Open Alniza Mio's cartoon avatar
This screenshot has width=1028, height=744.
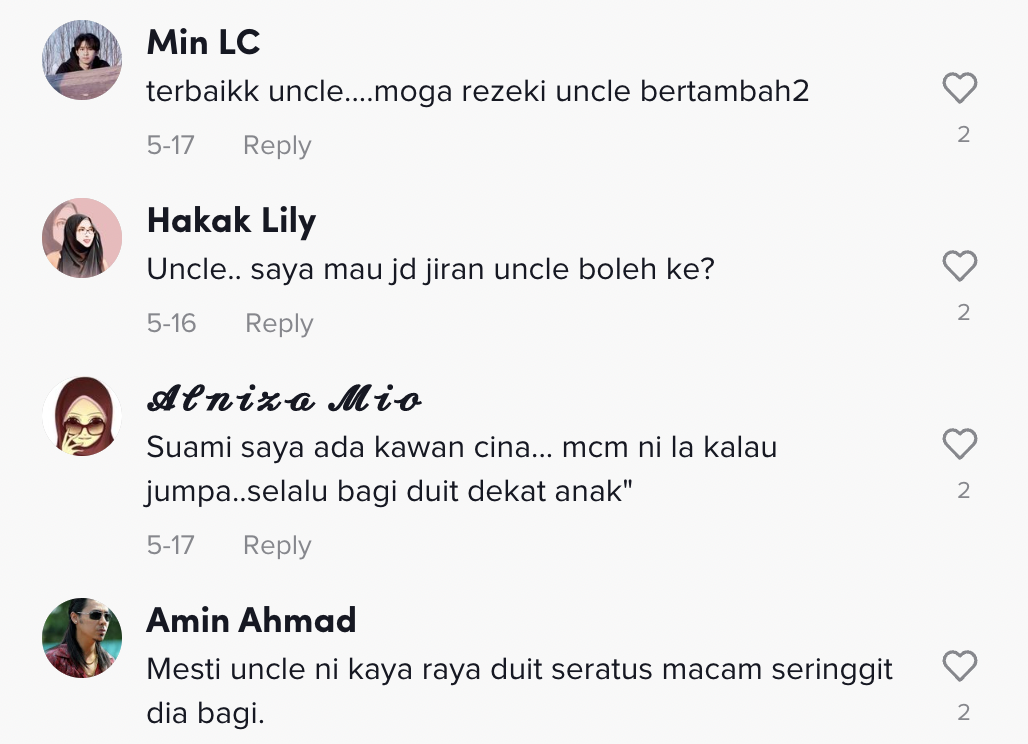pyautogui.click(x=82, y=416)
